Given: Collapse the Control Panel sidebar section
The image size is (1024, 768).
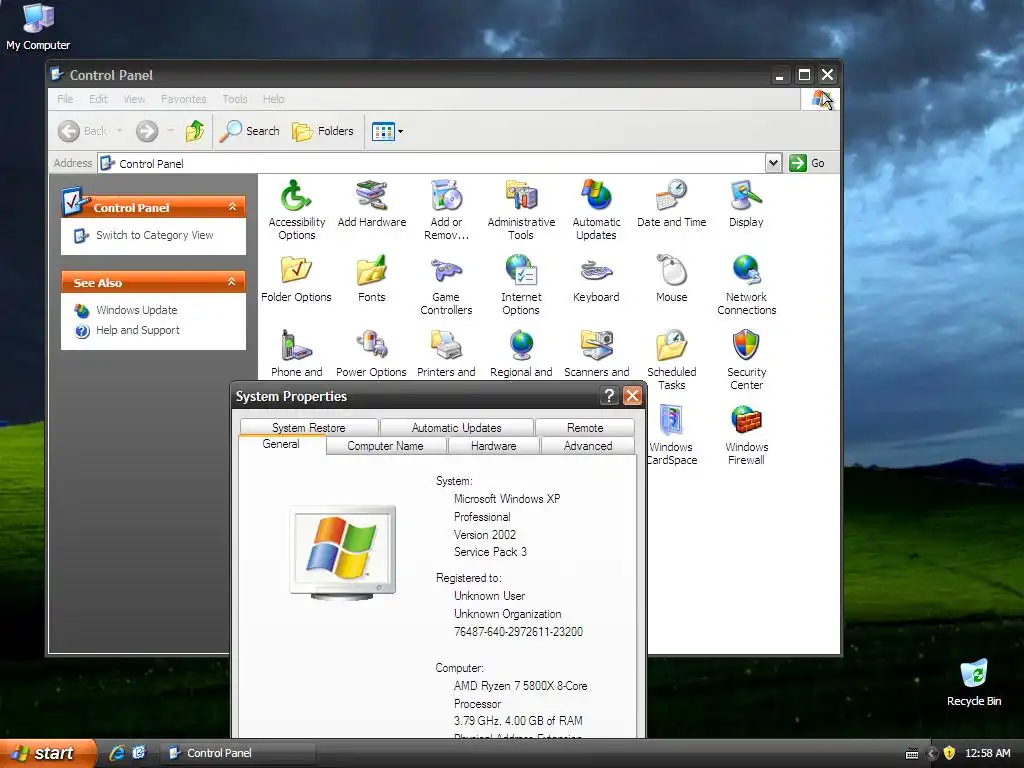Looking at the screenshot, I should point(232,207).
